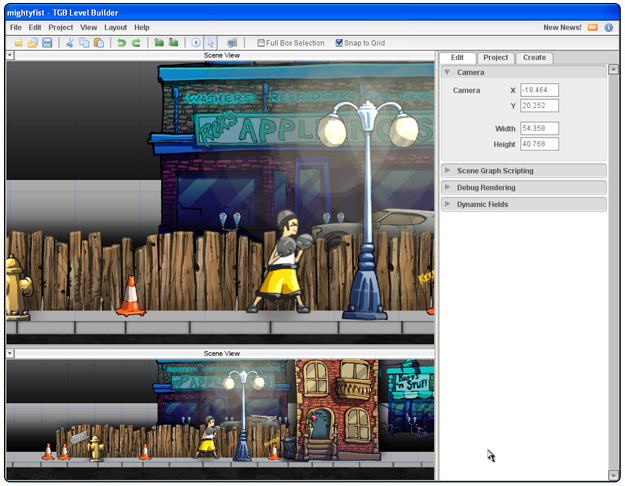Click the side panel scroll down arrow
The image size is (625, 486).
click(613, 475)
